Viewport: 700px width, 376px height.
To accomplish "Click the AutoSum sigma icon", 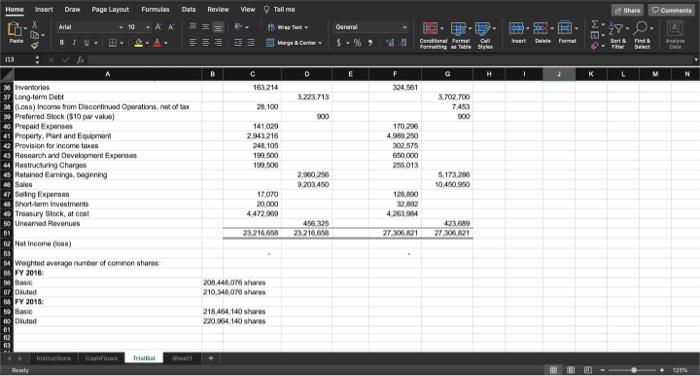I will 595,24.
